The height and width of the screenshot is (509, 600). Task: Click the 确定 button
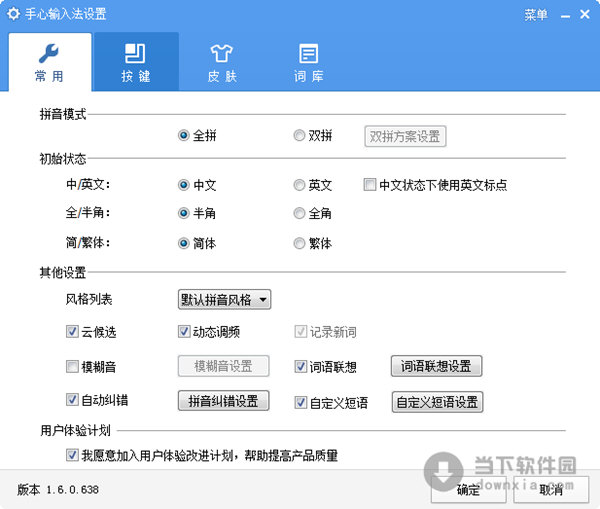[469, 489]
